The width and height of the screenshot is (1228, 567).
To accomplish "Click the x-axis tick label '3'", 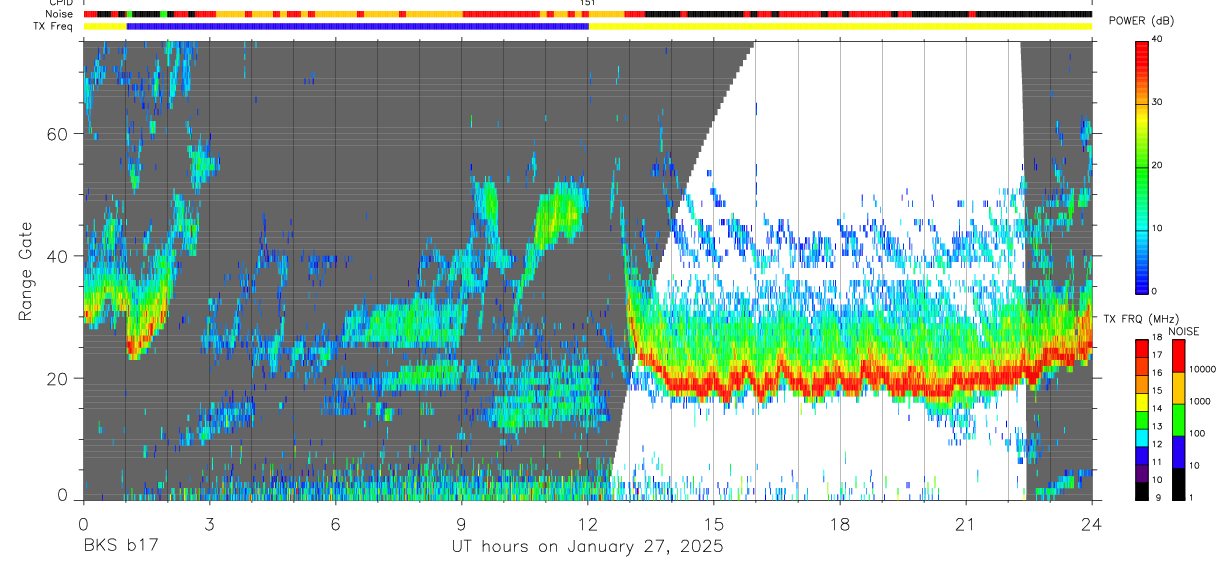I will coord(209,523).
